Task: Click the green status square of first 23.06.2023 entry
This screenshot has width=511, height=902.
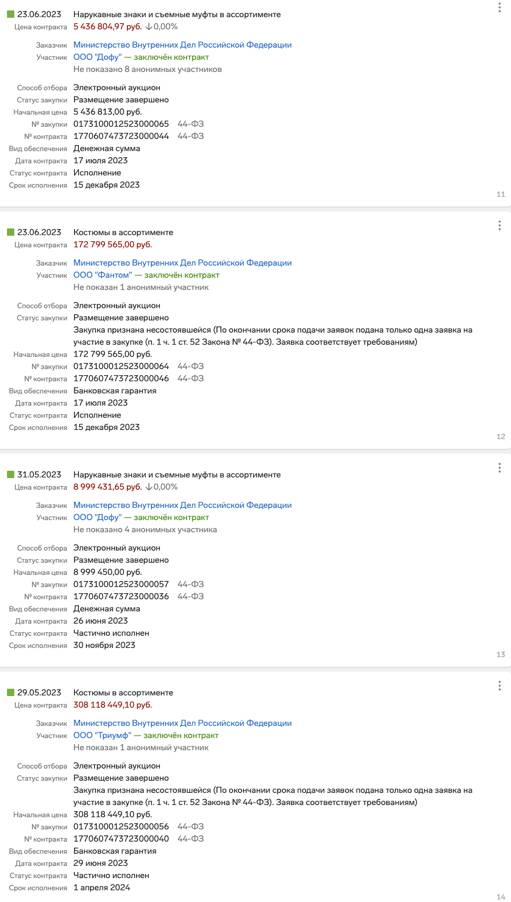Action: click(10, 14)
